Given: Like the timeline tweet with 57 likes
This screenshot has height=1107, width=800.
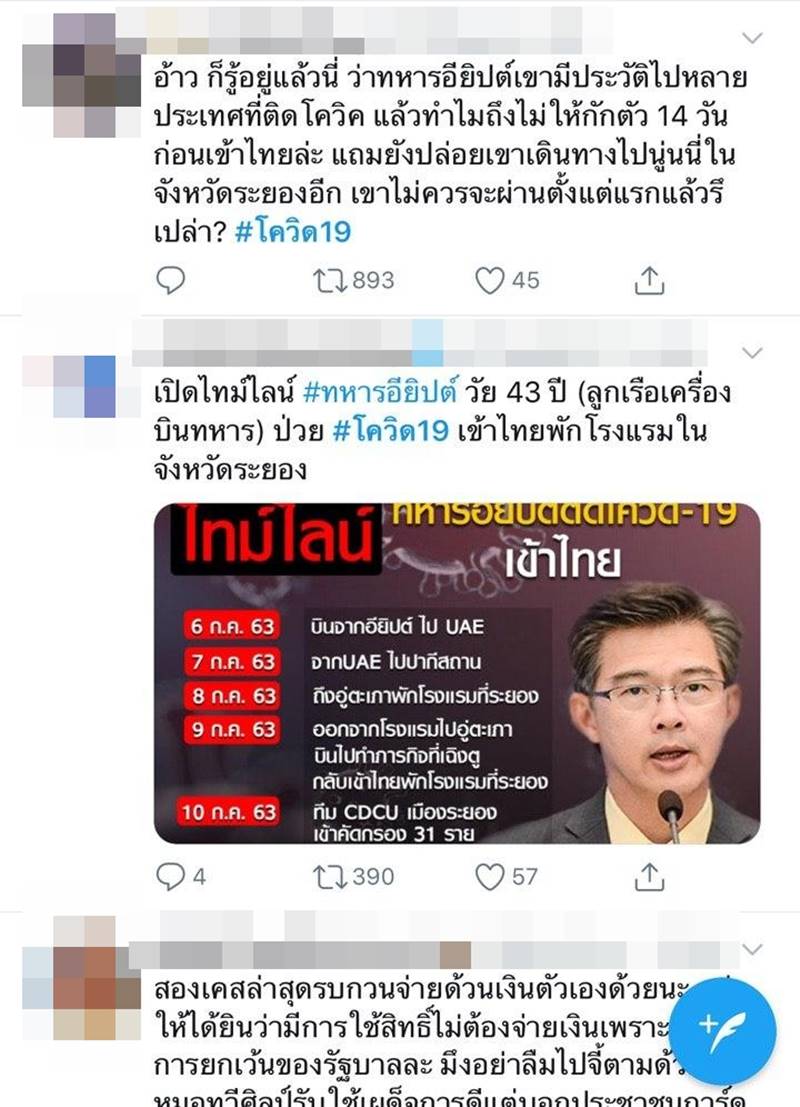Looking at the screenshot, I should click(507, 877).
